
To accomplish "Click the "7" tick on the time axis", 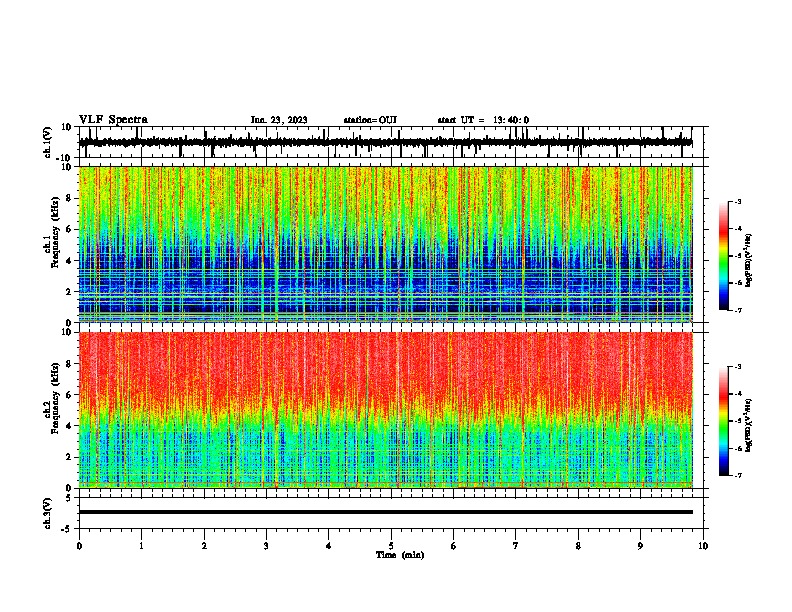I will click(x=516, y=546).
